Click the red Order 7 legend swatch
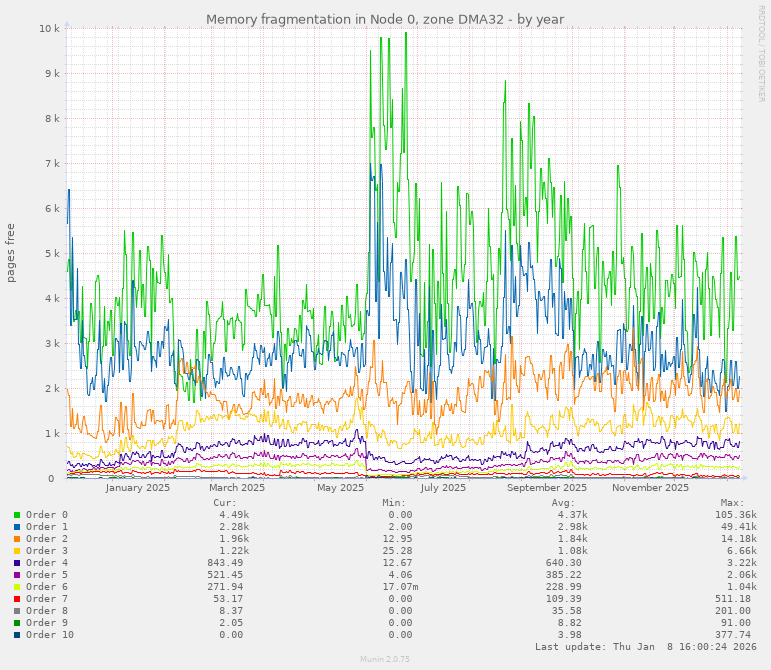This screenshot has height=670, width=771. (x=17, y=599)
